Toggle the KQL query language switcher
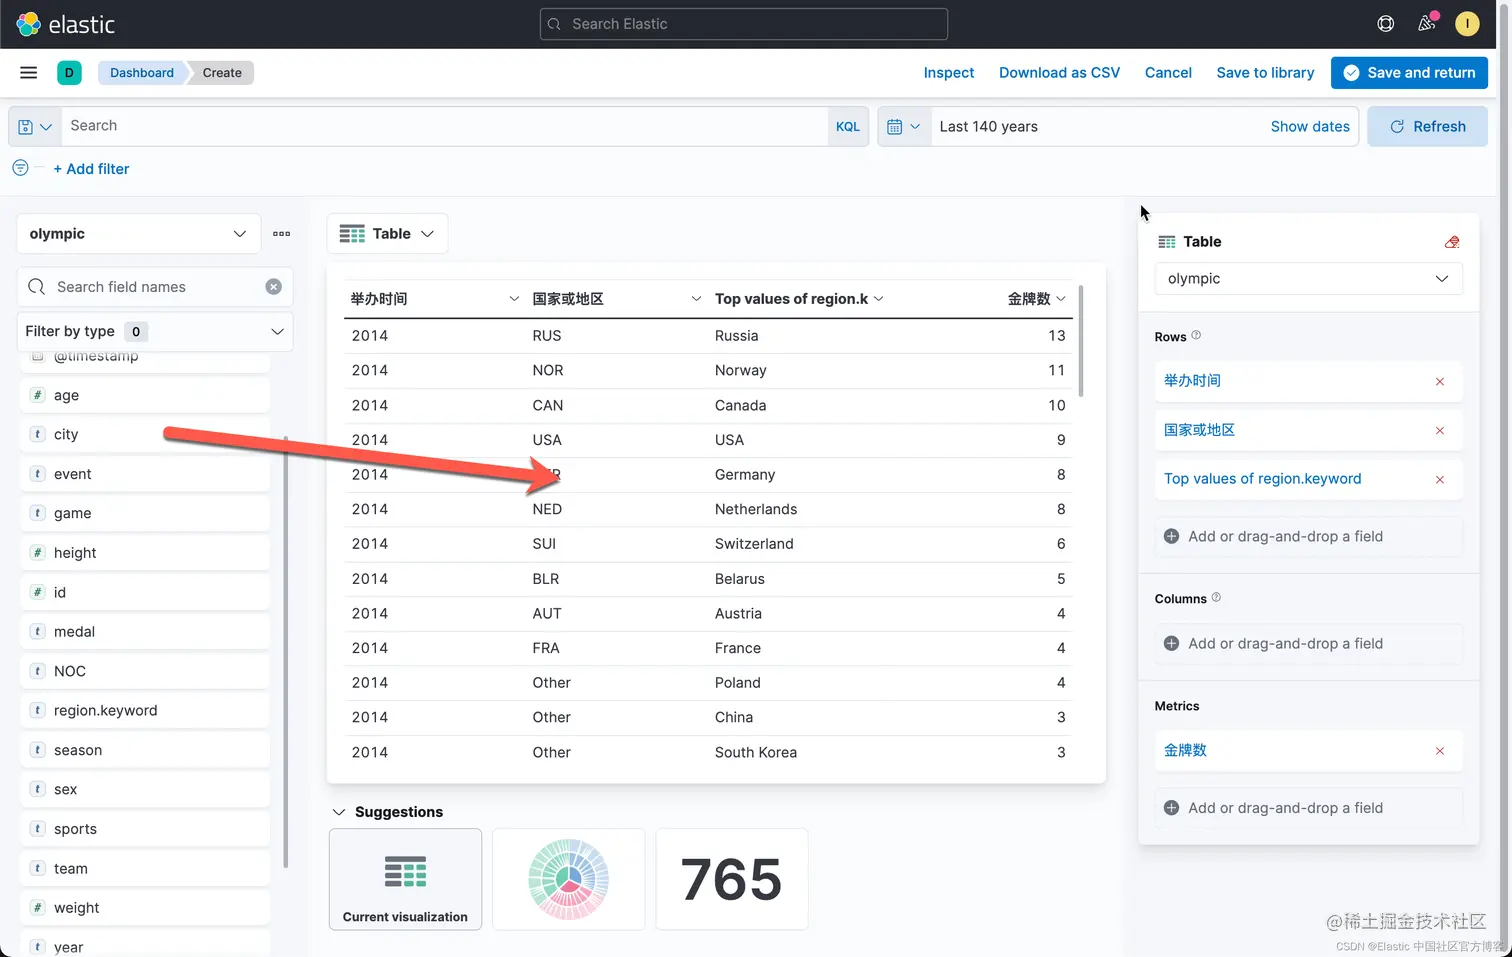 tap(848, 127)
